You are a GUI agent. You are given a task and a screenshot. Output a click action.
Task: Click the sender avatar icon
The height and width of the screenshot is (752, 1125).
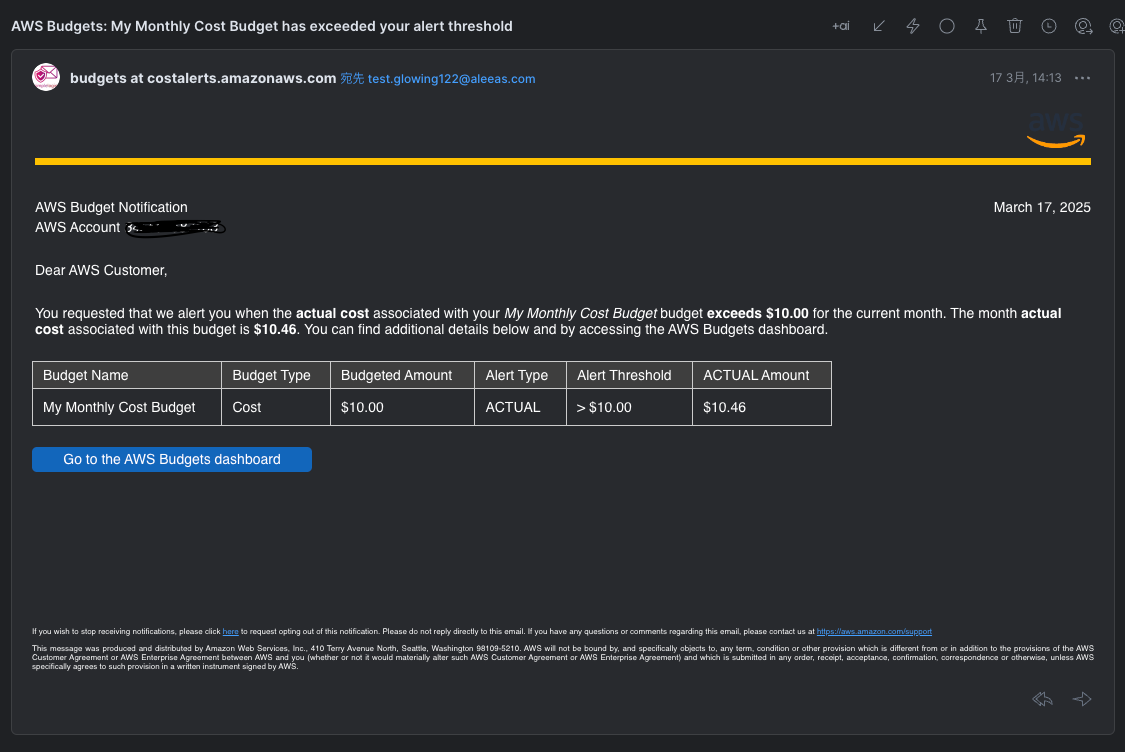(46, 77)
